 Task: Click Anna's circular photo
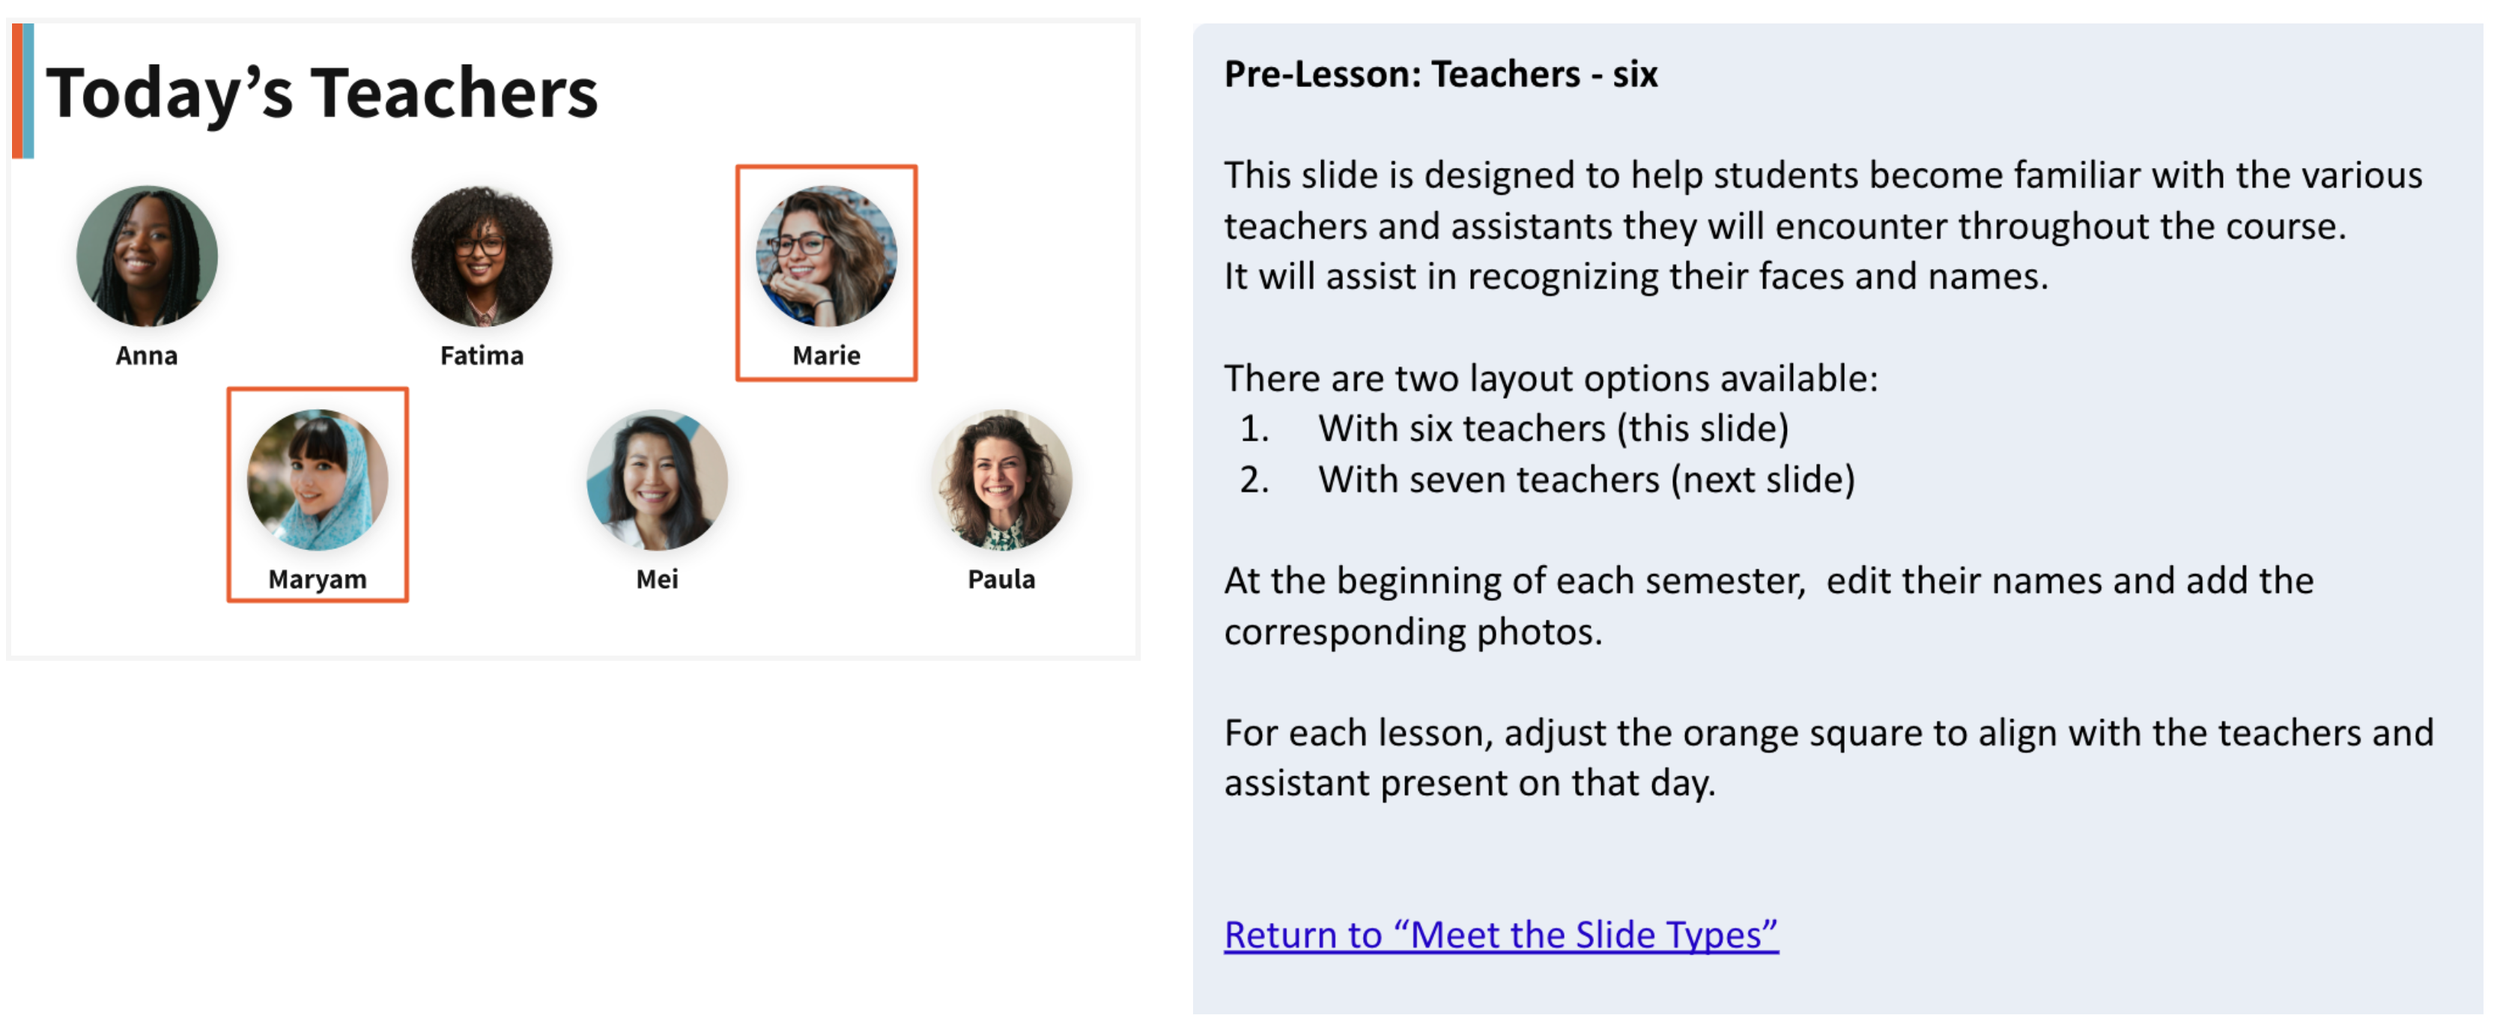tap(147, 256)
